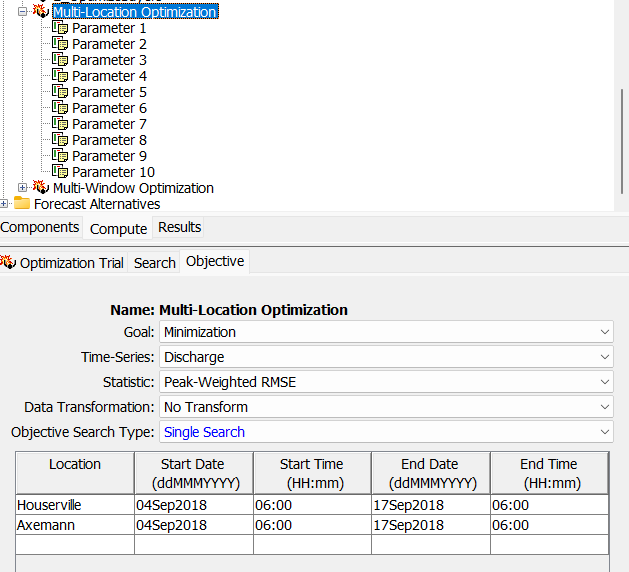
Task: Switch to the Compute tab
Action: point(118,229)
